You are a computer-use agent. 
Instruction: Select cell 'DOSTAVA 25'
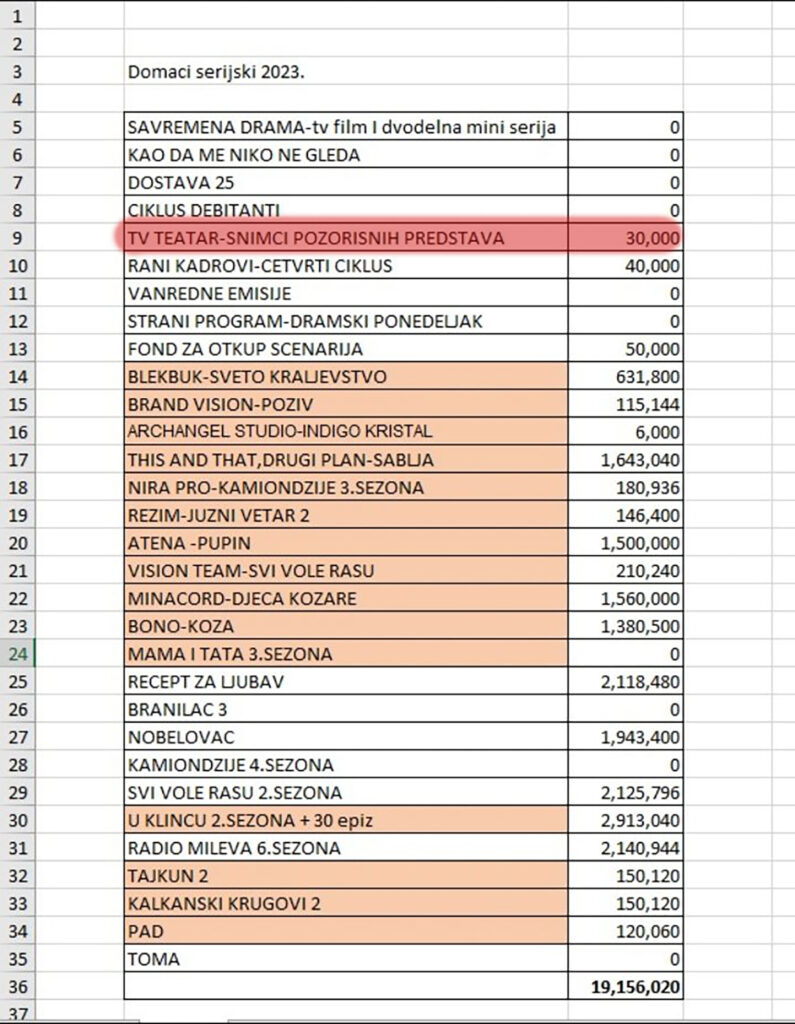pyautogui.click(x=346, y=182)
